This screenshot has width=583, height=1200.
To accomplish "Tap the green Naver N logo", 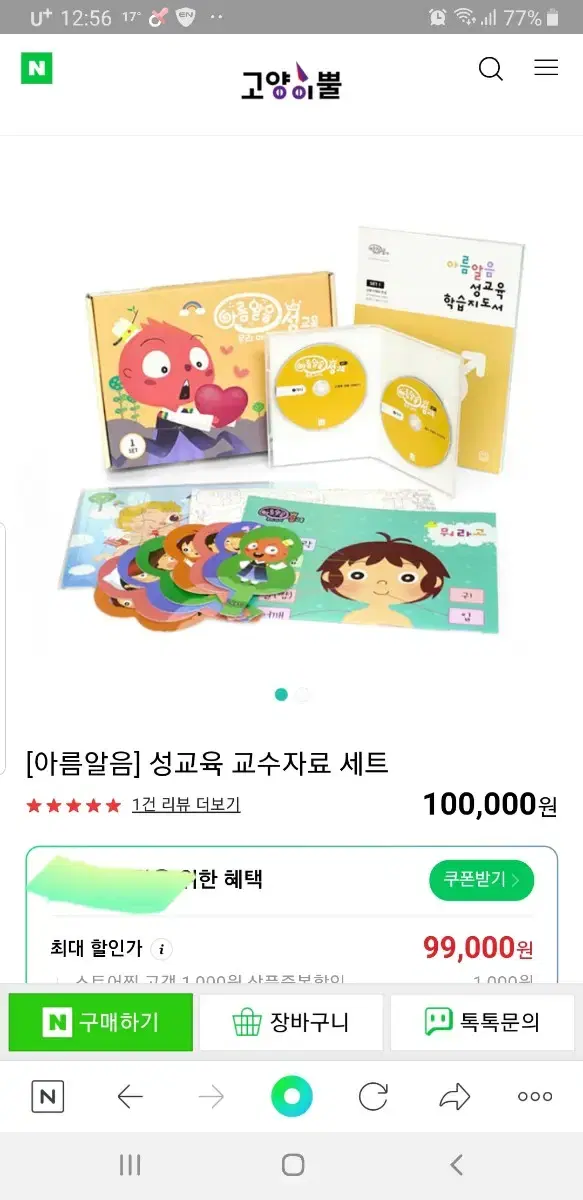I will coord(36,68).
